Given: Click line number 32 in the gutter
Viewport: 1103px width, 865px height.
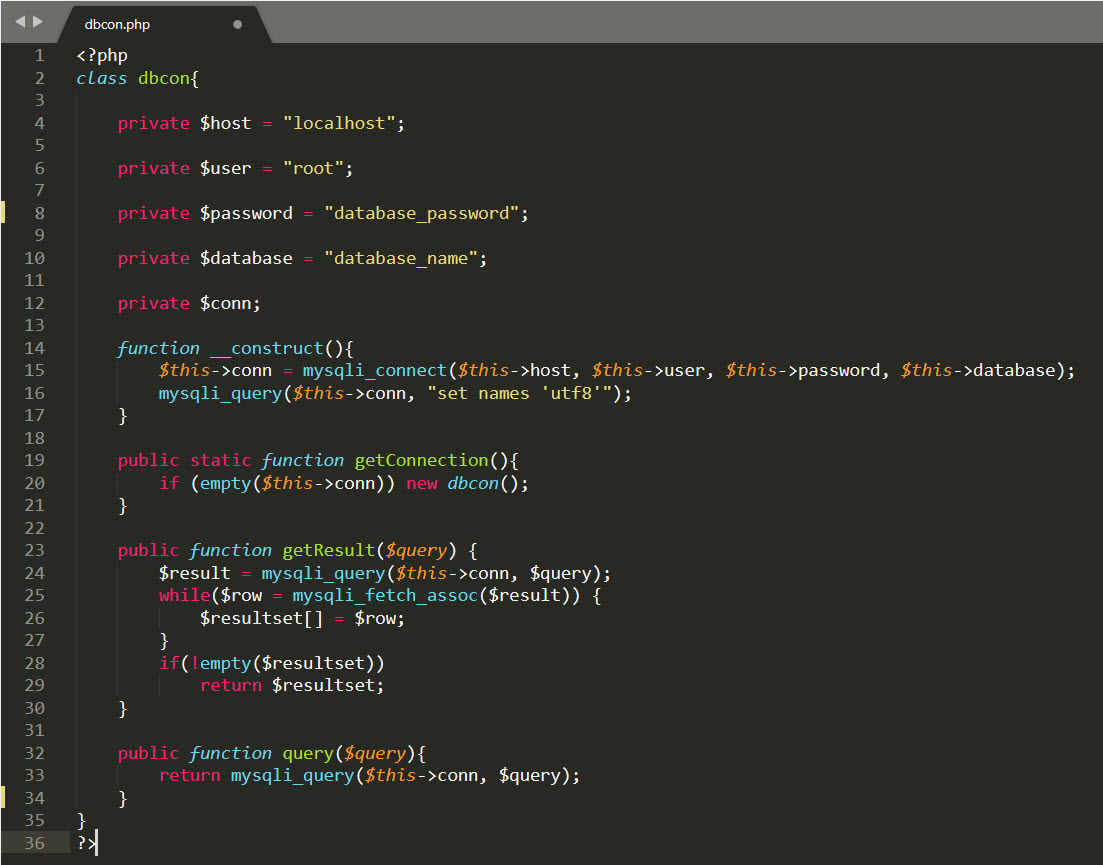Looking at the screenshot, I should (x=34, y=753).
